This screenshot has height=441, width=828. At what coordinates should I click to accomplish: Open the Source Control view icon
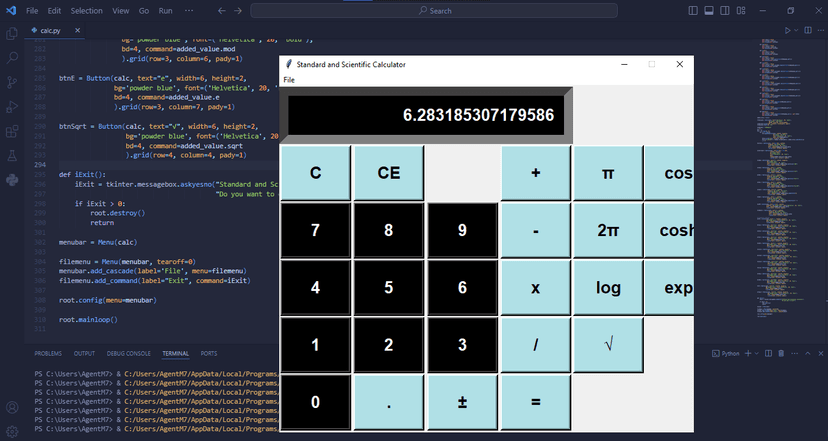[12, 82]
